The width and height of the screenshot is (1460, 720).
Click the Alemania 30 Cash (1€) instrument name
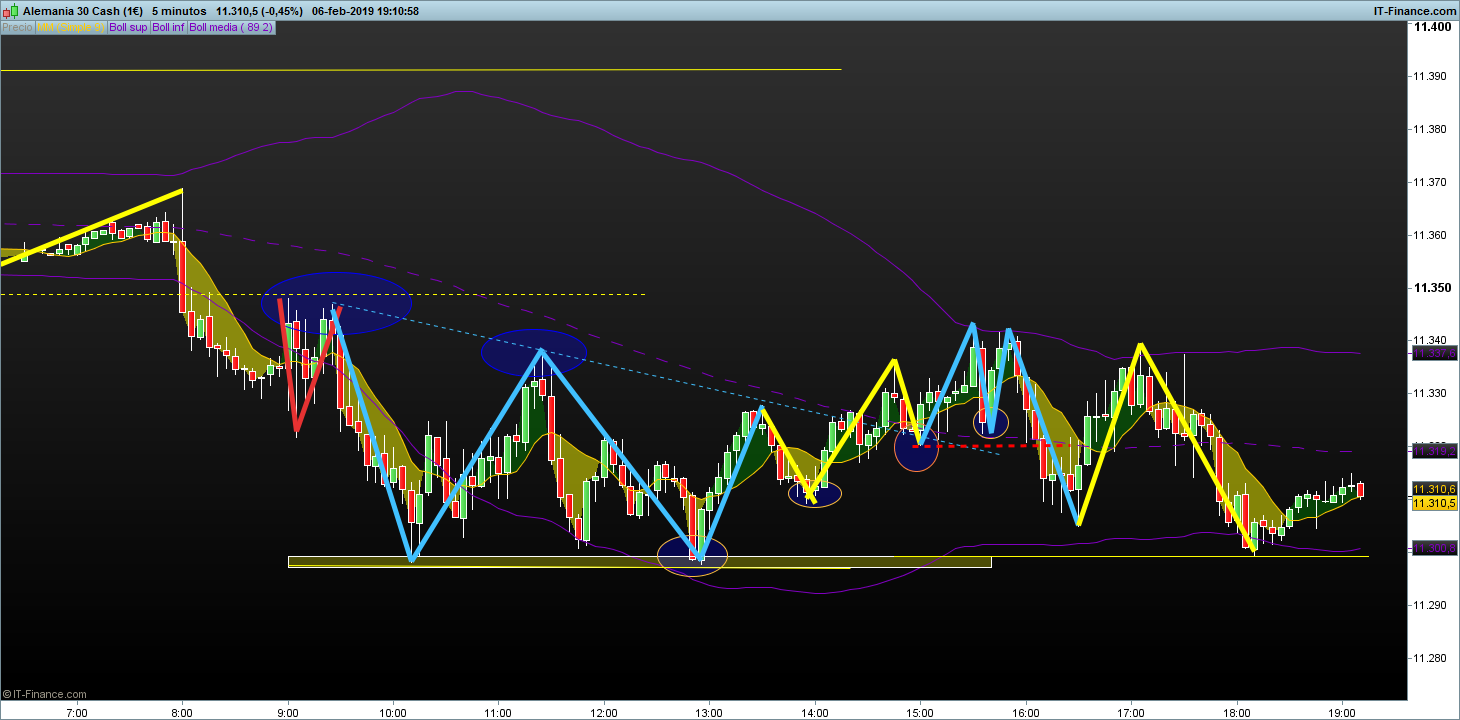[82, 10]
